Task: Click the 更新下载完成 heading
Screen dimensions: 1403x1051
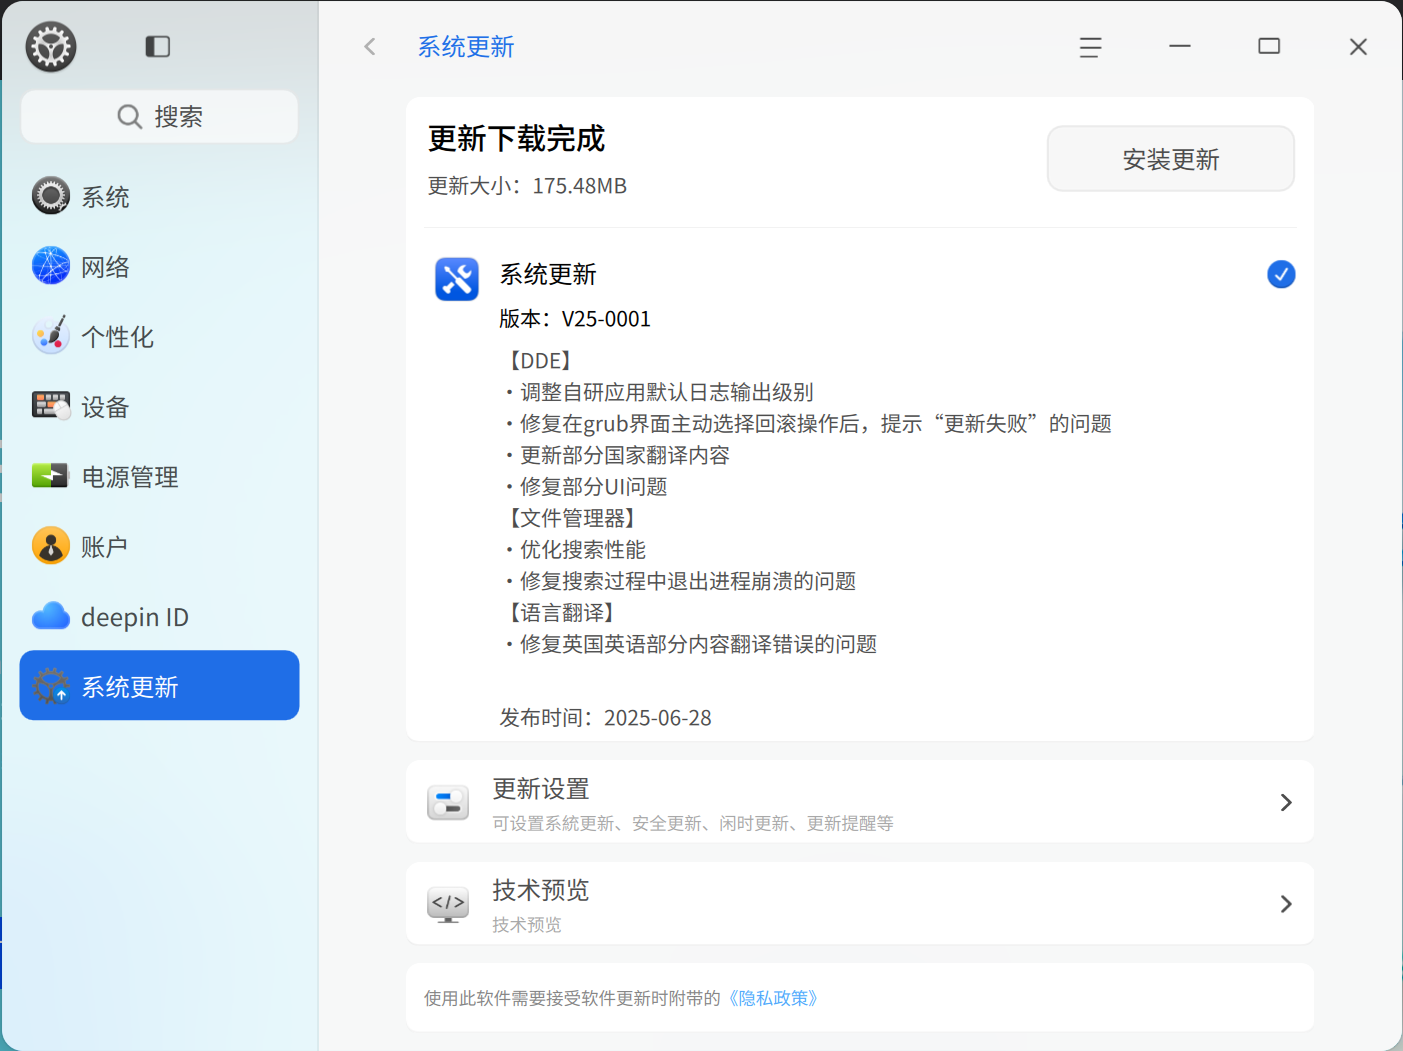Action: (x=517, y=139)
